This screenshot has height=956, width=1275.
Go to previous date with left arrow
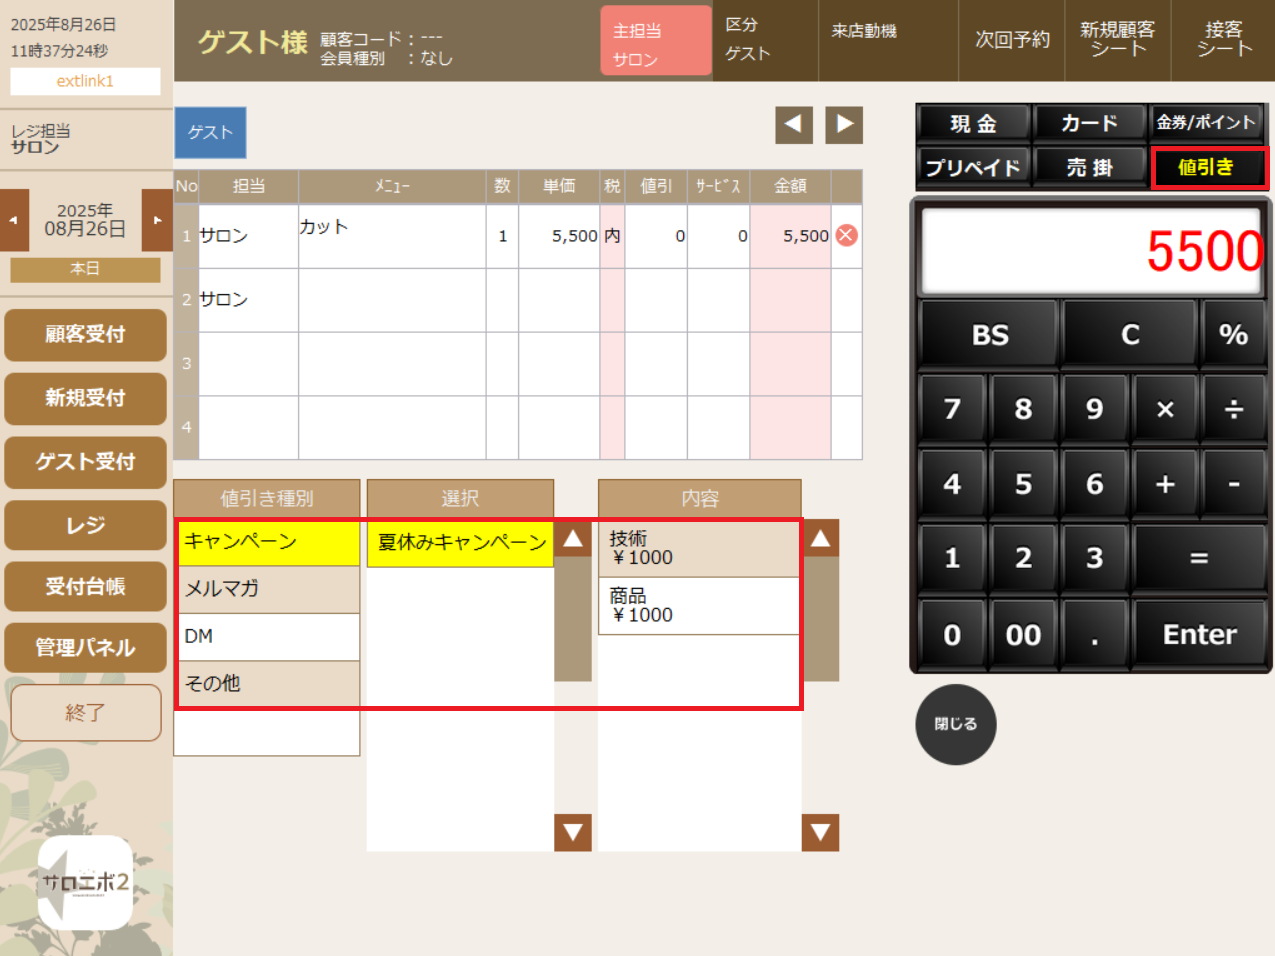click(x=14, y=220)
